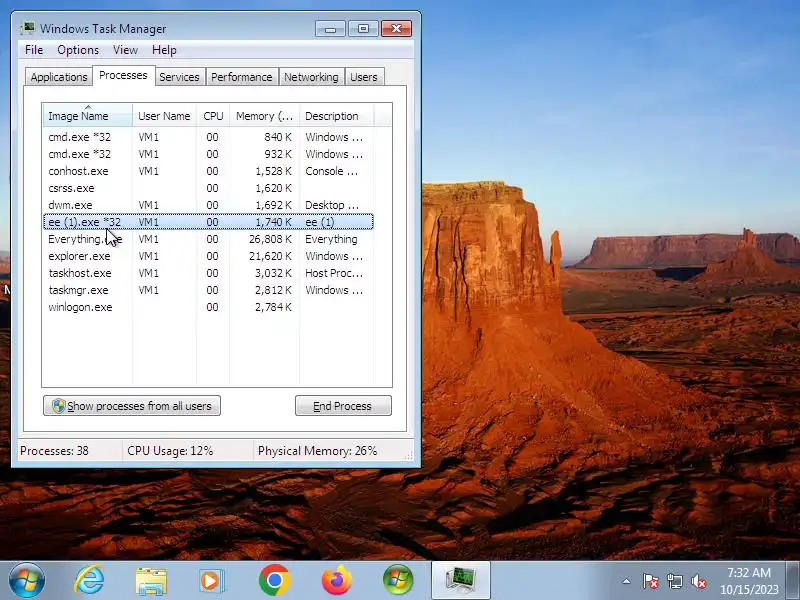Switch to the Performance tab
Image resolution: width=800 pixels, height=600 pixels.
[x=242, y=77]
